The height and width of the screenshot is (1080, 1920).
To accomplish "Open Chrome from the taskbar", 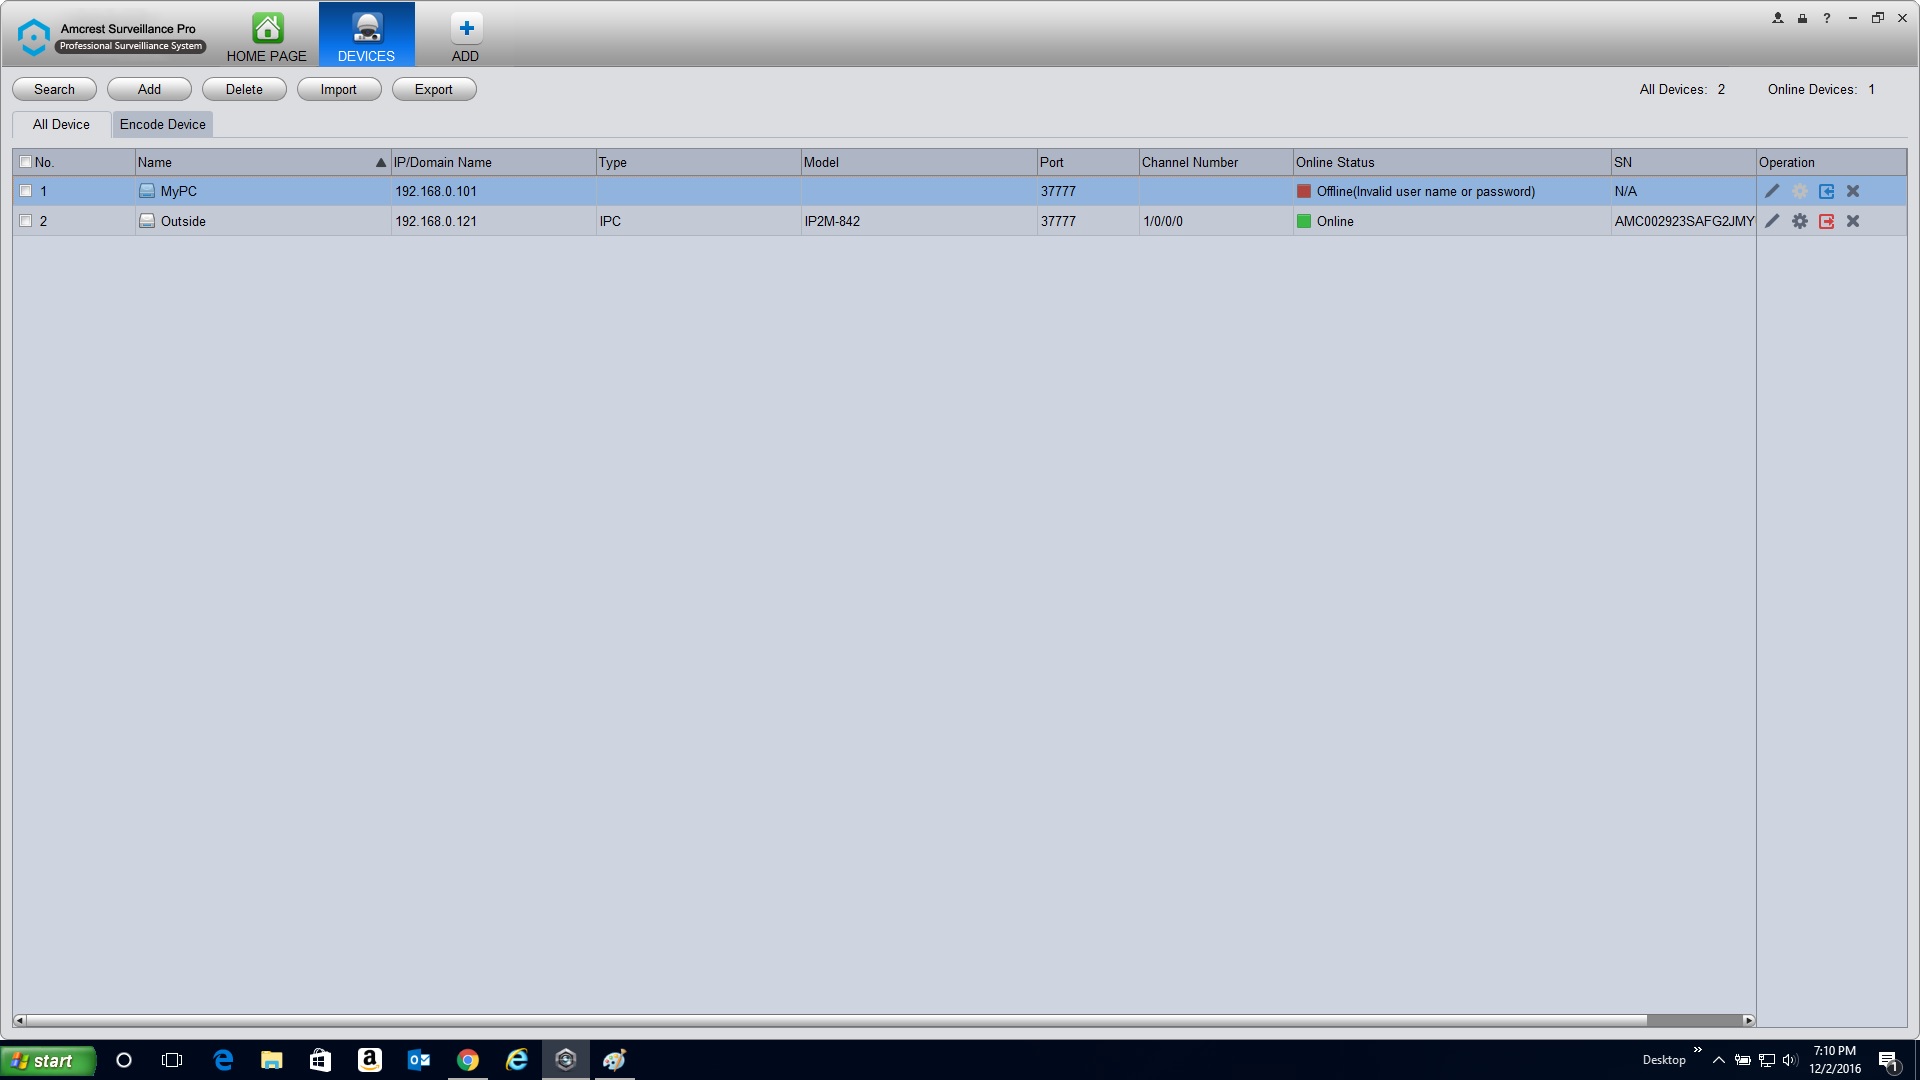I will pos(467,1060).
